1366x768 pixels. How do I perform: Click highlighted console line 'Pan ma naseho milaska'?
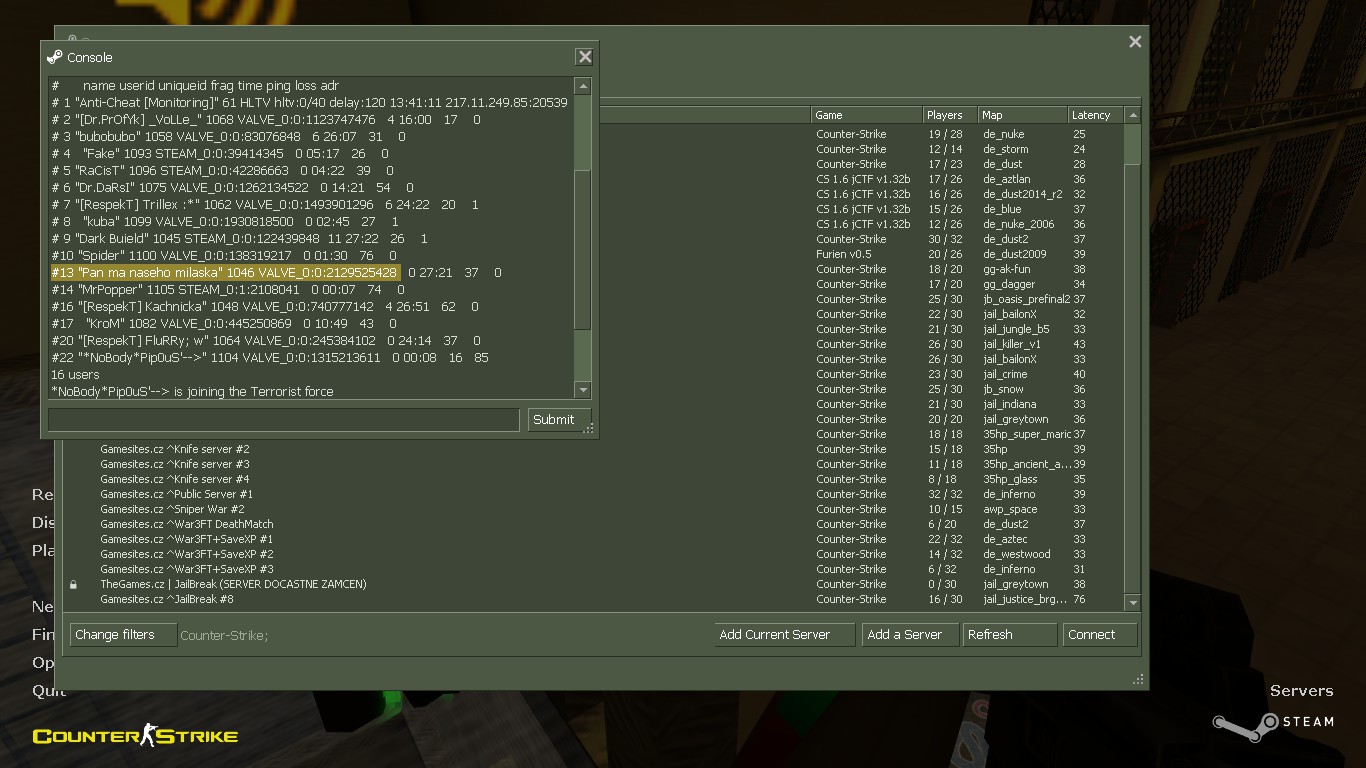(x=225, y=272)
